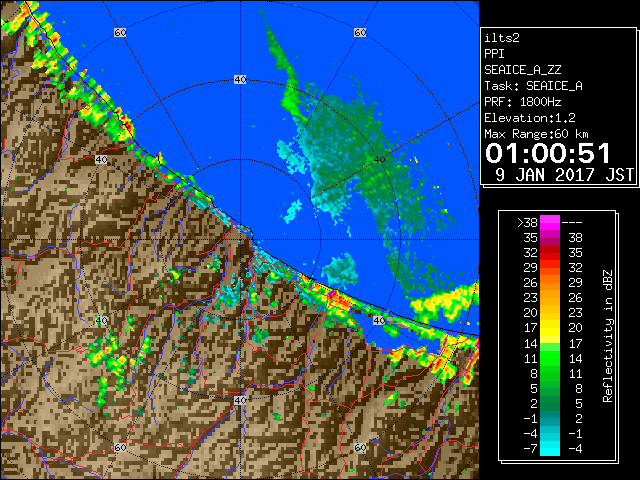Pick the red band of reflectivity scale
The image size is (640, 480).
click(550, 253)
